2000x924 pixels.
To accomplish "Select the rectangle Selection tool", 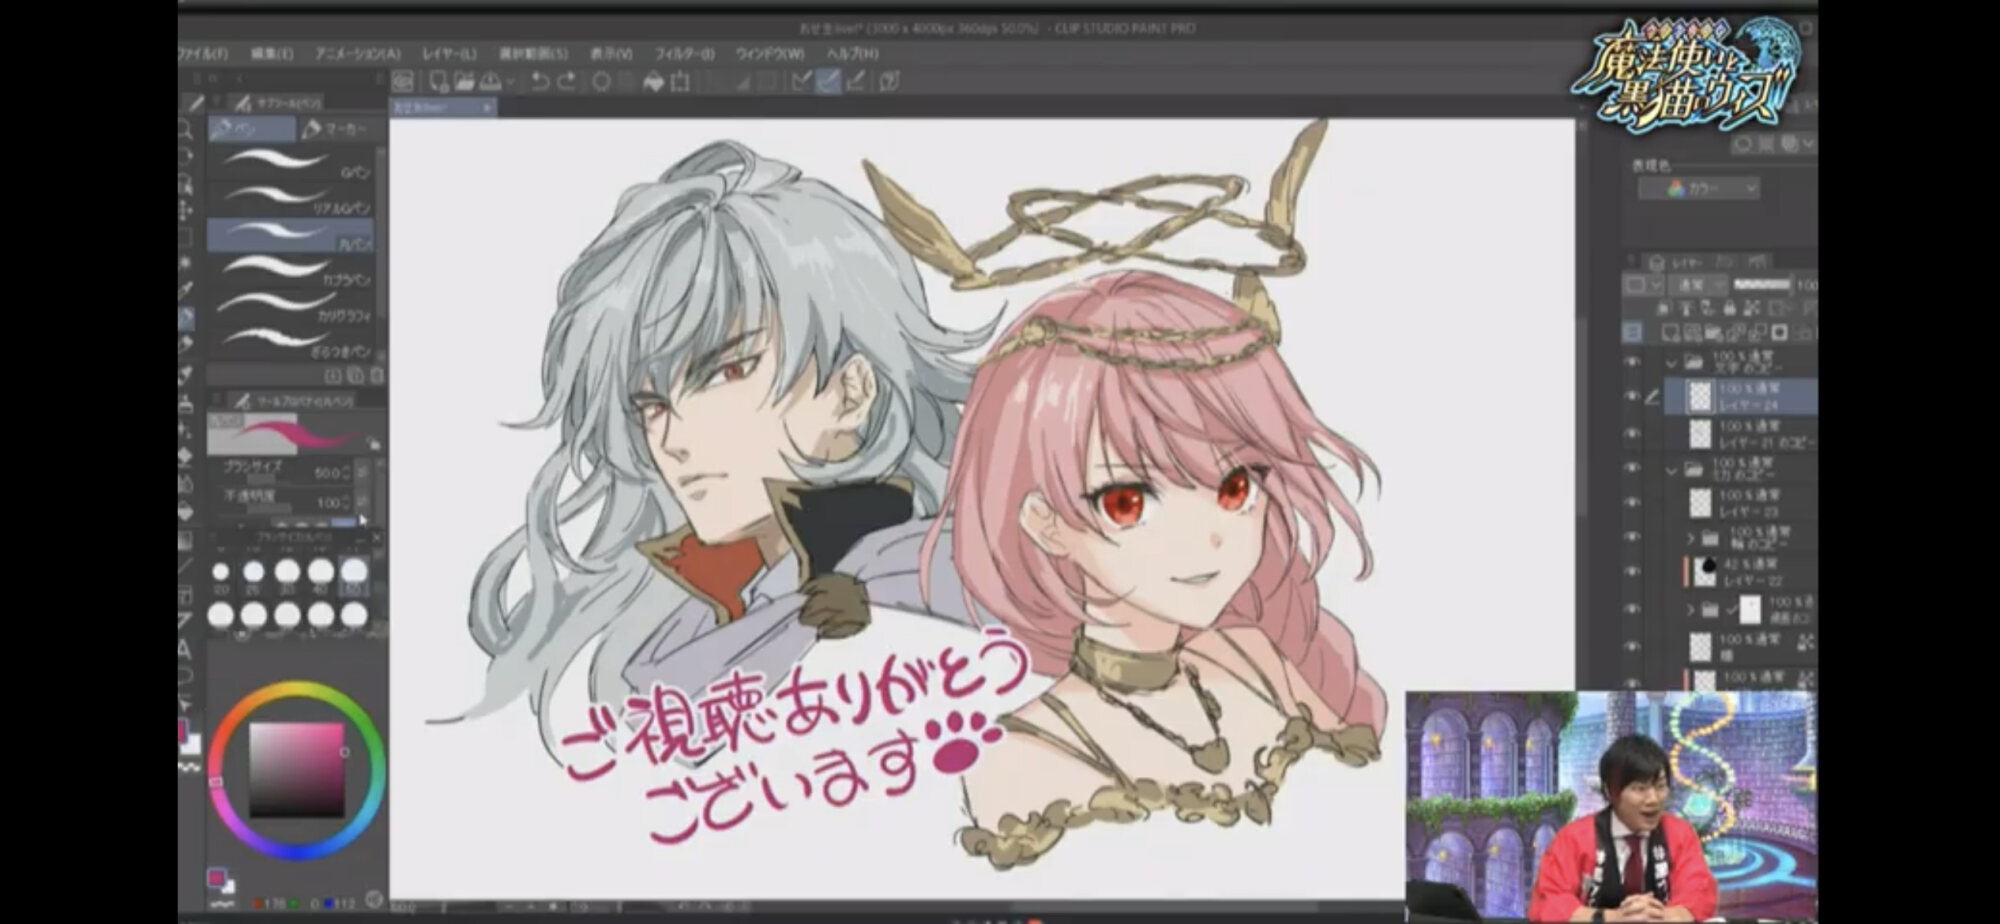I will (186, 237).
